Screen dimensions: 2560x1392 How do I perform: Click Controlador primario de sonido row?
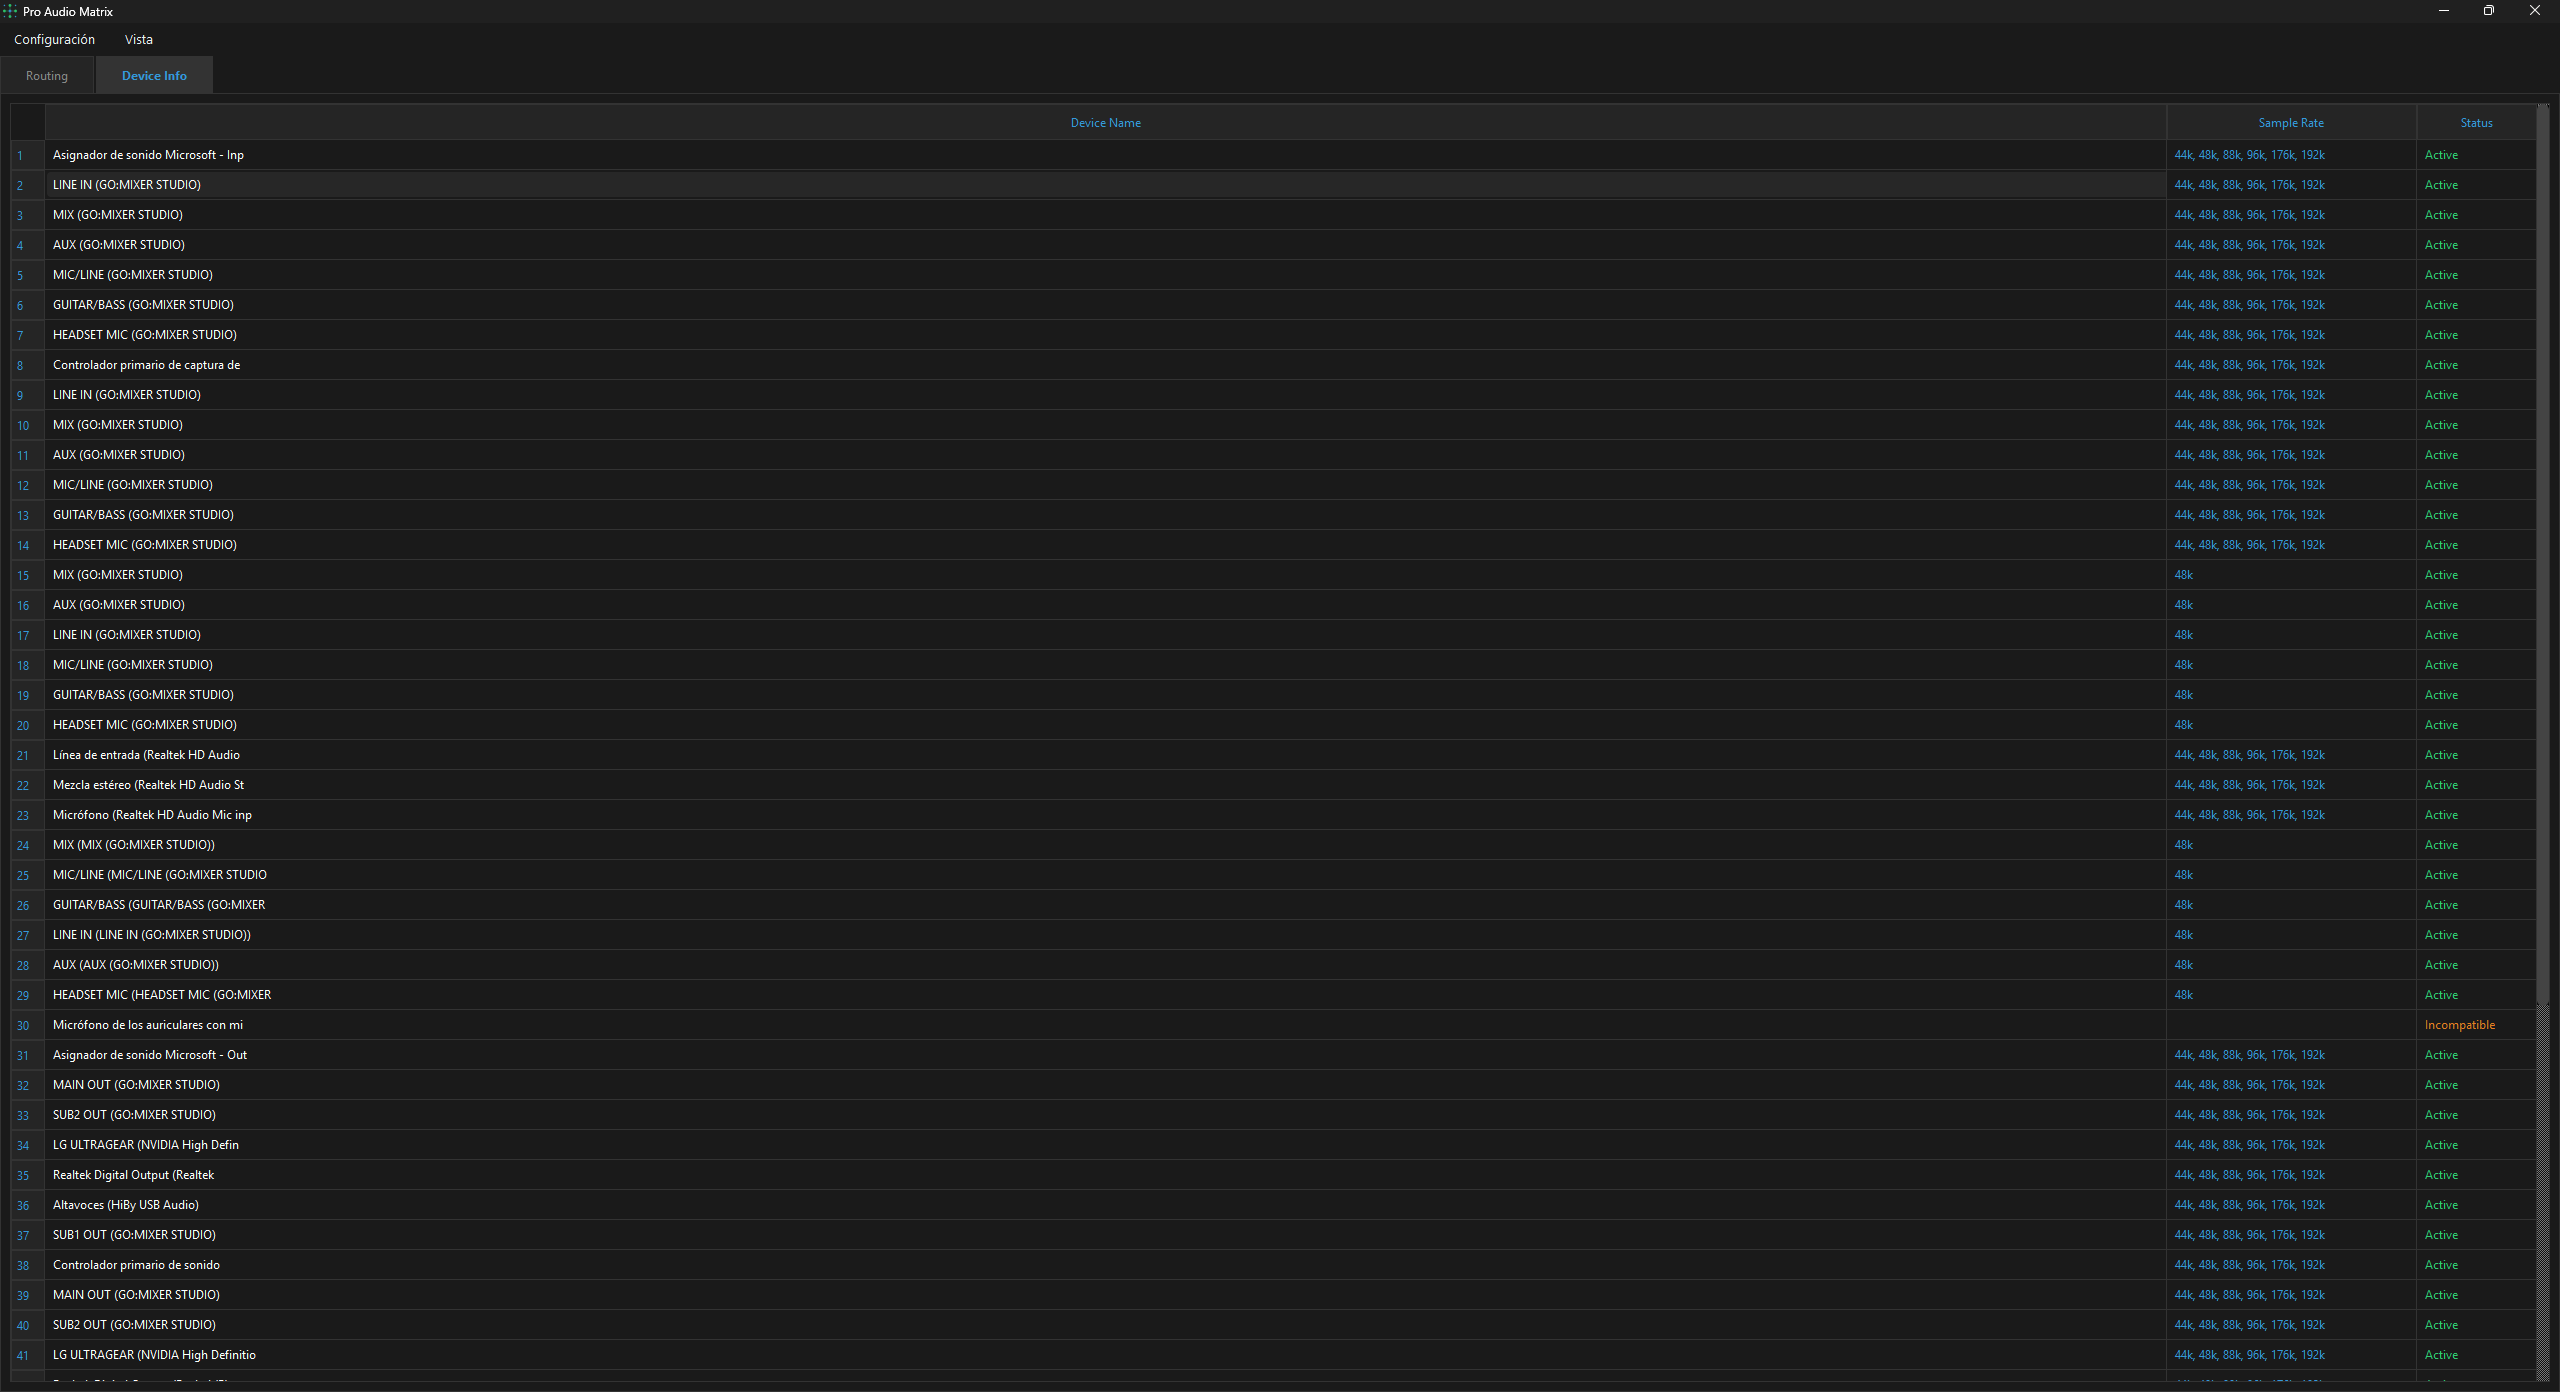pos(1105,1265)
